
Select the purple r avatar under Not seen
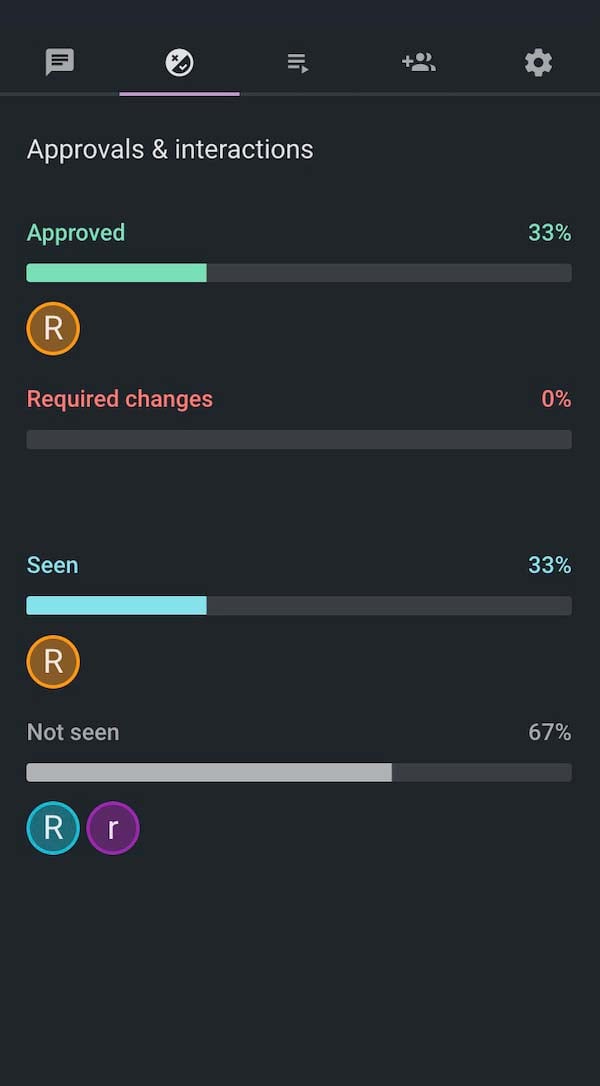point(113,828)
